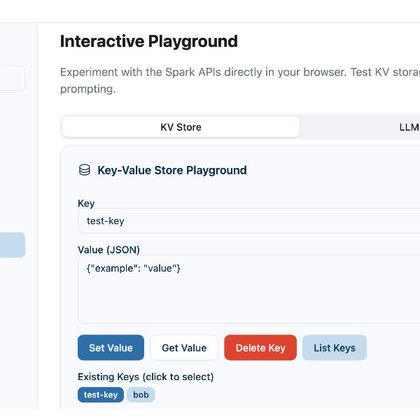Click the Experiment with the Spark APIs description
Image resolution: width=420 pixels, height=420 pixels.
[x=240, y=80]
